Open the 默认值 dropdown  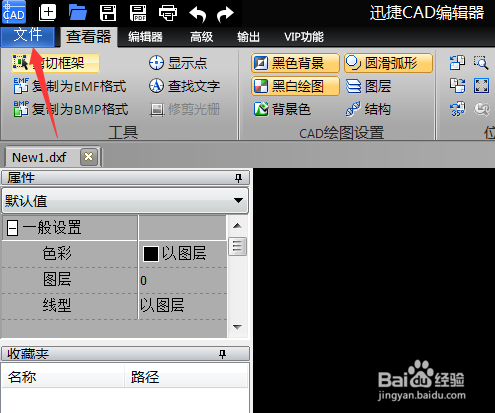[x=125, y=201]
